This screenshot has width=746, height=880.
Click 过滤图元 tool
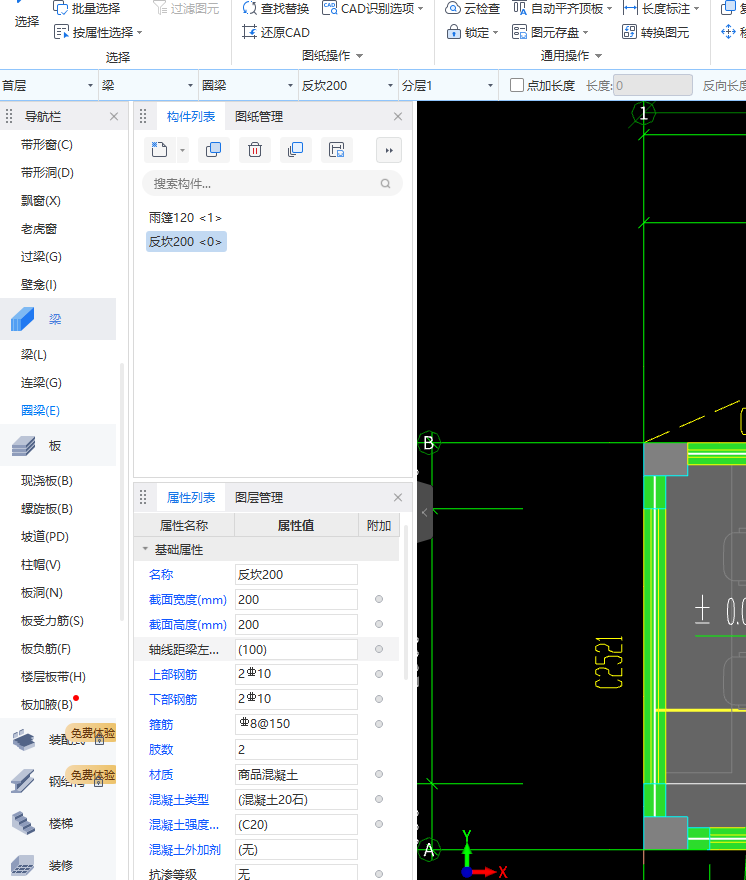(x=186, y=8)
